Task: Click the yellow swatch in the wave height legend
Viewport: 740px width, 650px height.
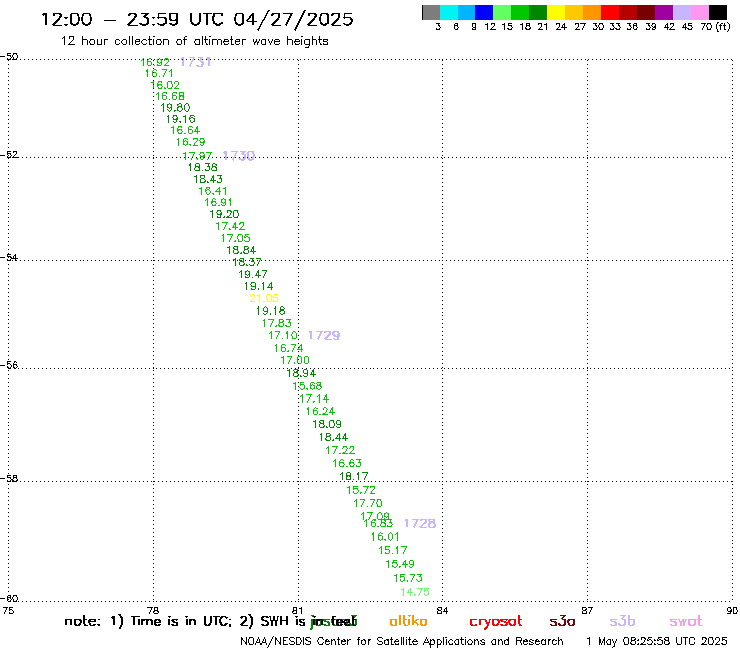Action: pyautogui.click(x=556, y=12)
